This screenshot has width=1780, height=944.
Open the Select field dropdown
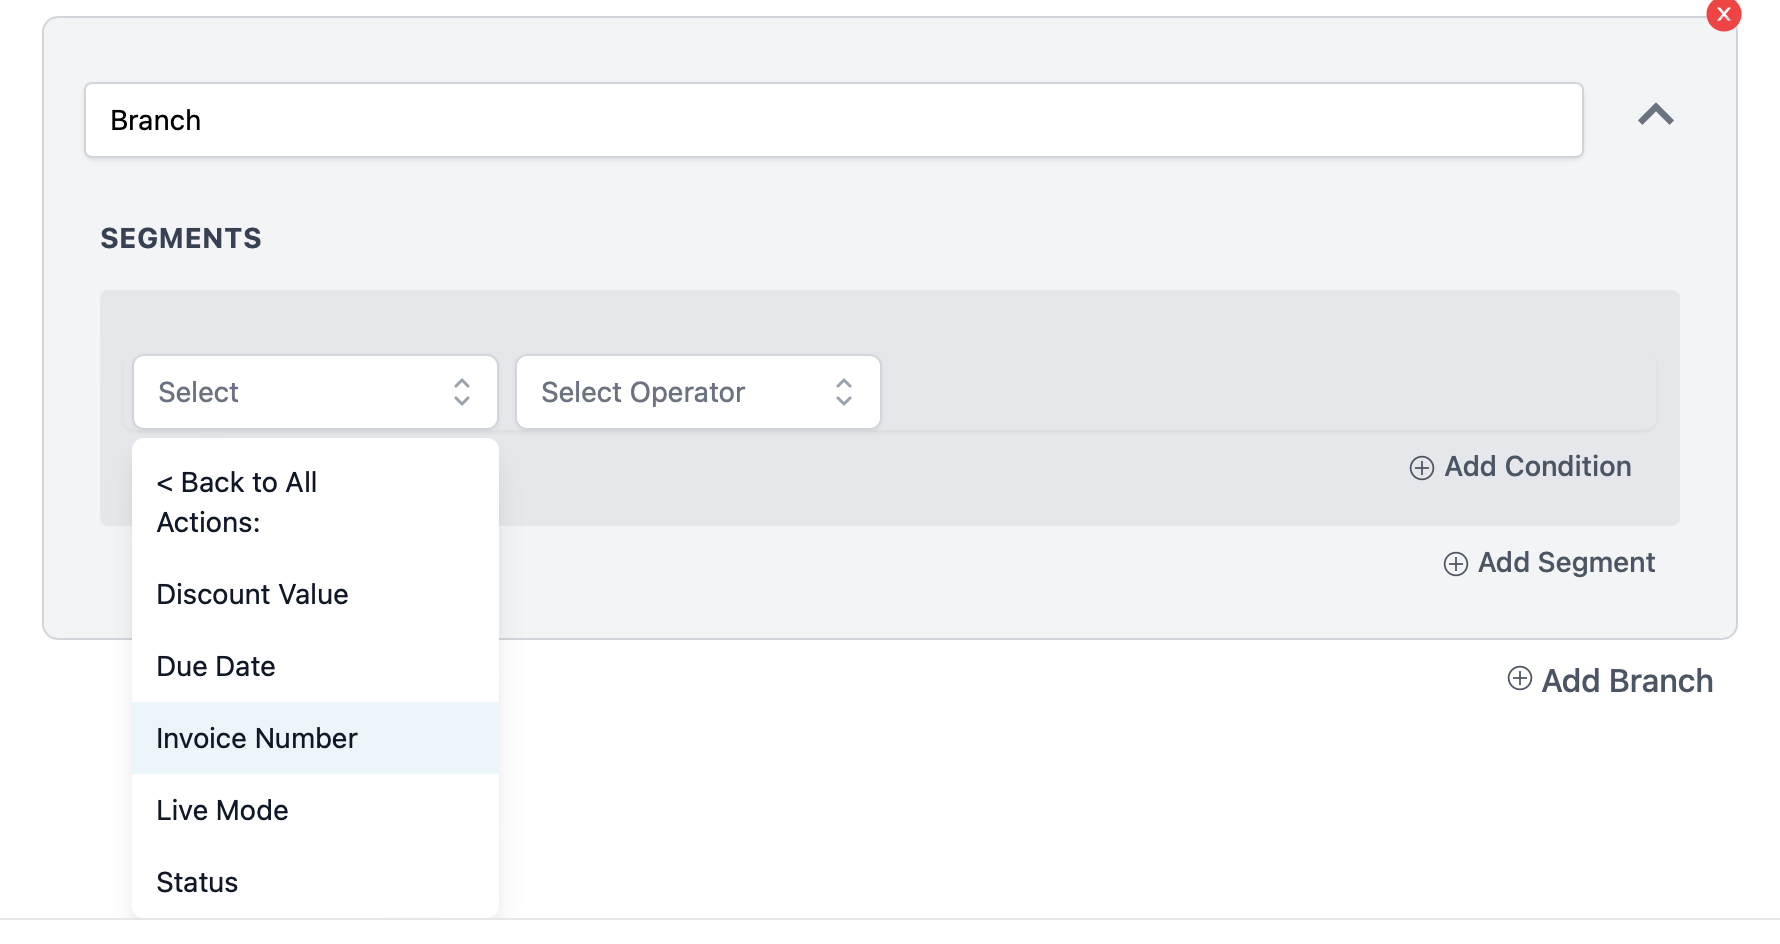(x=300, y=392)
